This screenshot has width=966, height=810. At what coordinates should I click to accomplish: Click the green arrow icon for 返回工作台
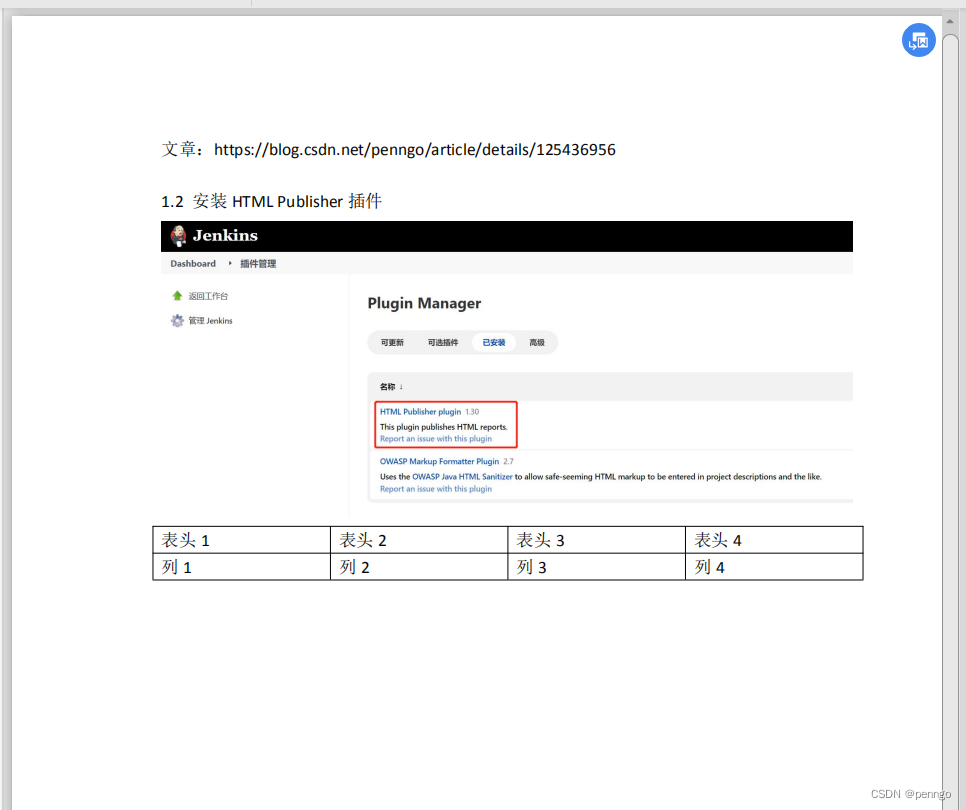177,296
